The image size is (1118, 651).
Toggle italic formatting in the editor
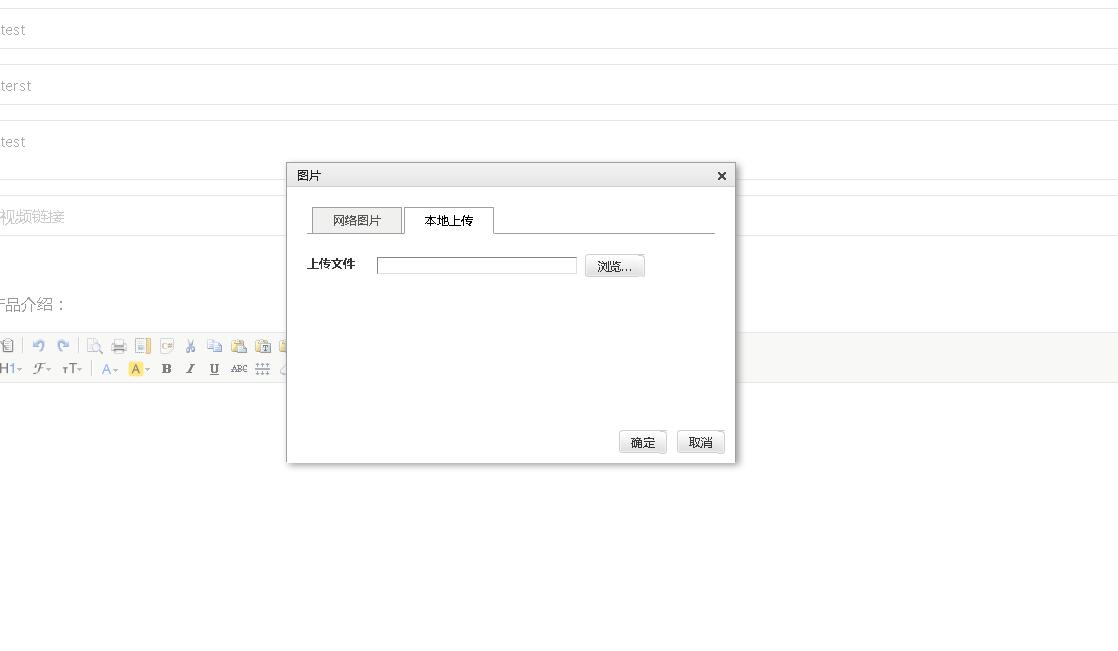189,369
